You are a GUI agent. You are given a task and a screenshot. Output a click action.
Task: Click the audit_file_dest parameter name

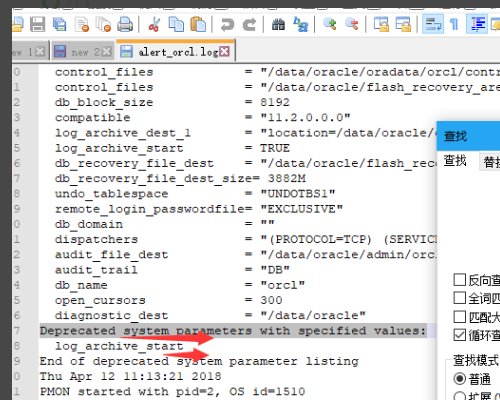click(111, 255)
